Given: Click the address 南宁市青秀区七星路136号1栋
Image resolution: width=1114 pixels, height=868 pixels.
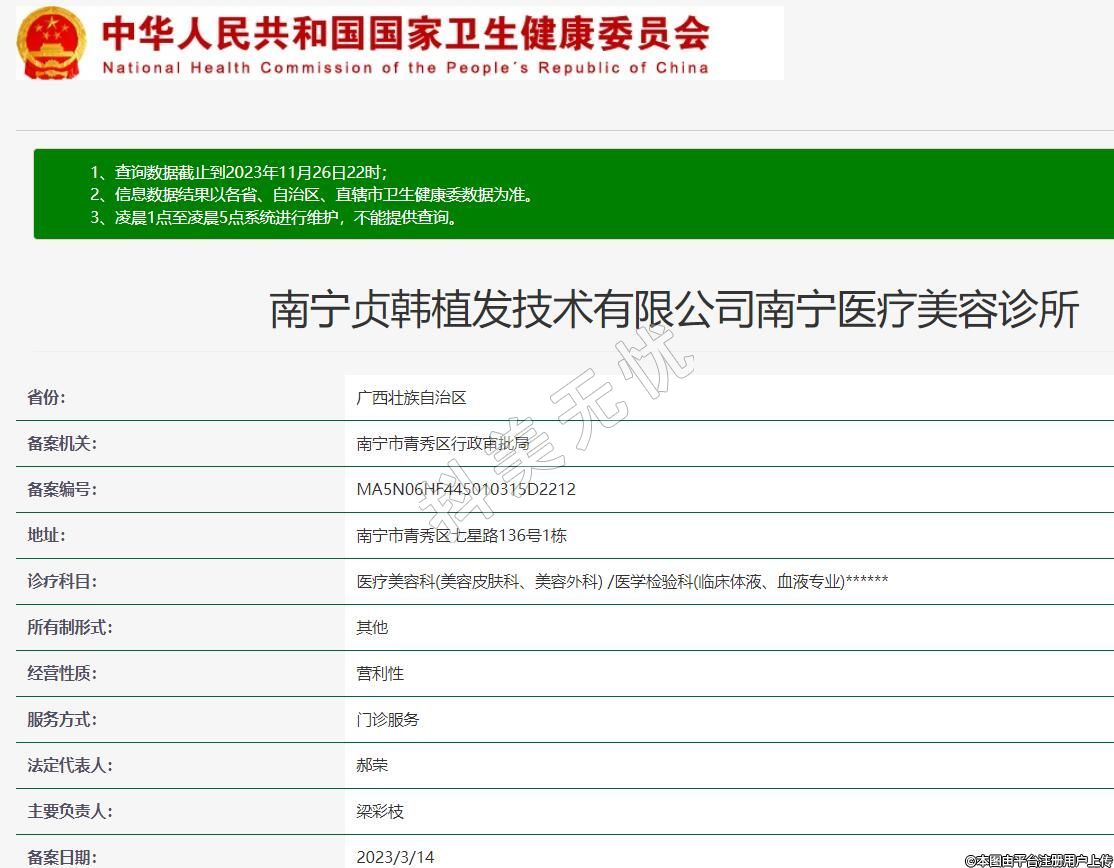Looking at the screenshot, I should (461, 536).
